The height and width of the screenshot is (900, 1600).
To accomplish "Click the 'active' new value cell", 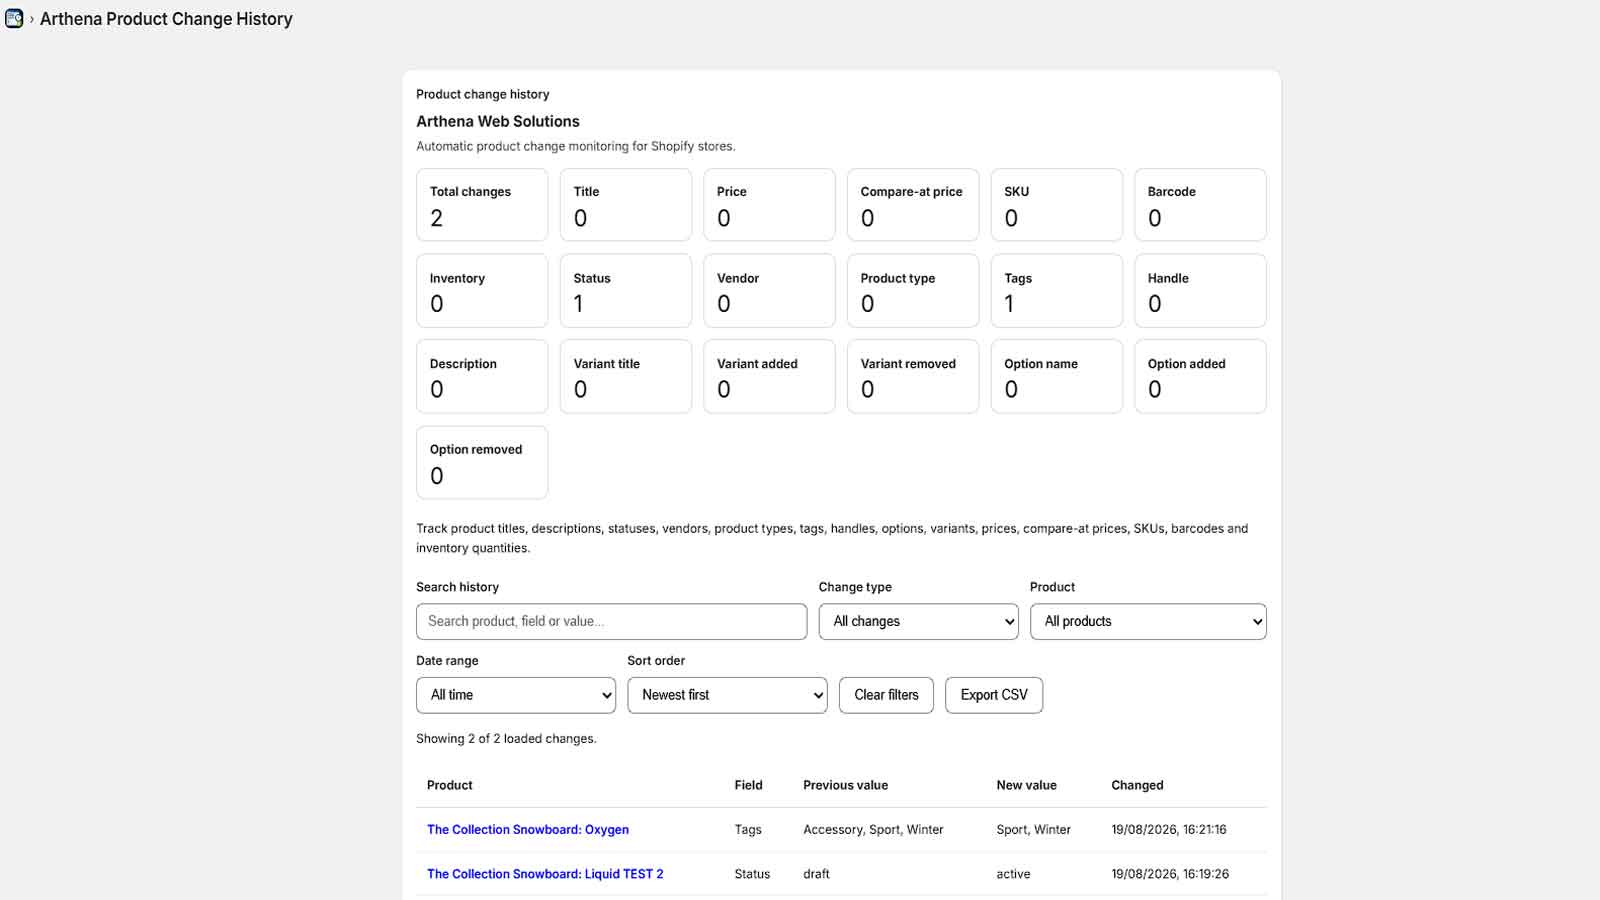I will click(x=1013, y=874).
